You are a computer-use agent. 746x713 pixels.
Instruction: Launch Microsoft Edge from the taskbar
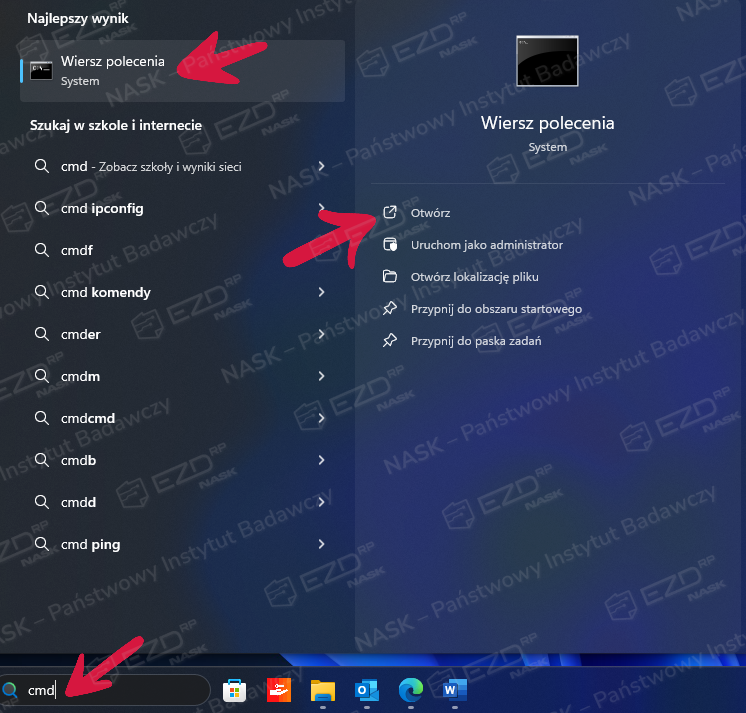click(x=410, y=690)
